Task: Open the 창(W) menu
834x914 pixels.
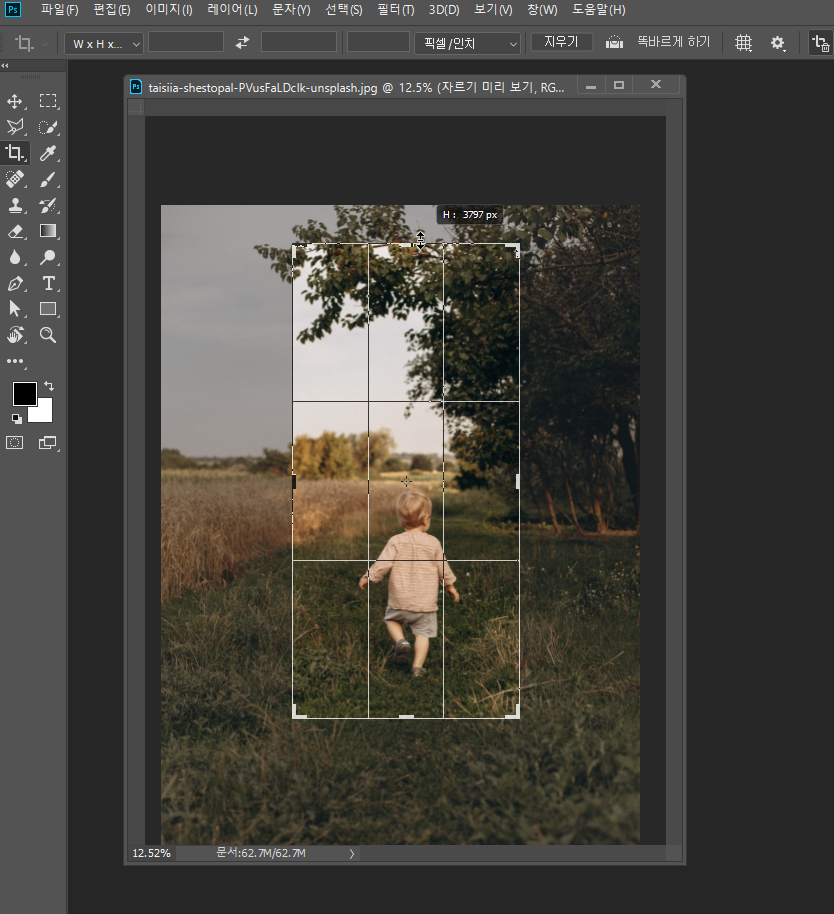Action: click(x=542, y=10)
